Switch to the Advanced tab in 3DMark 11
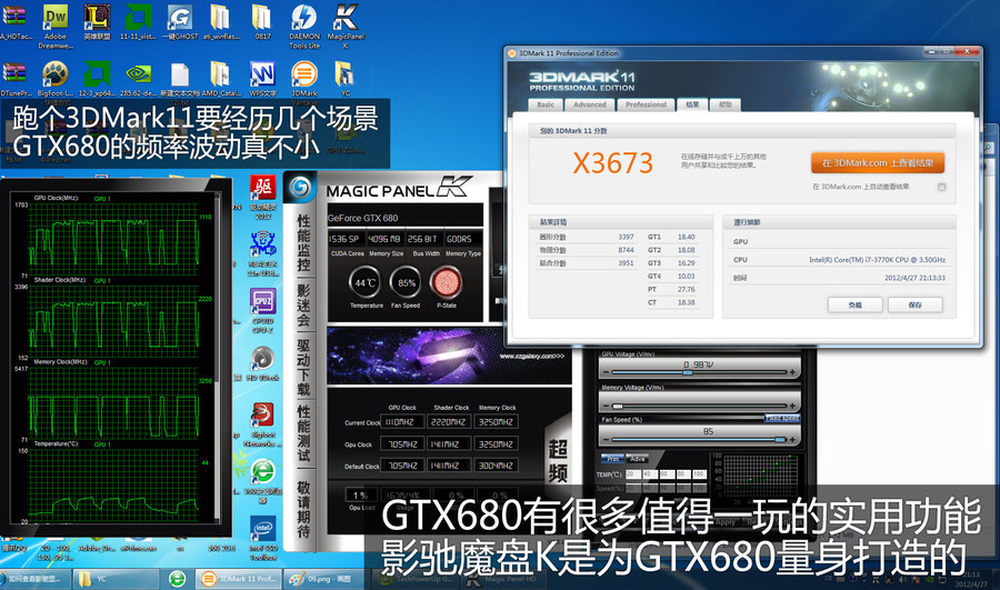The width and height of the screenshot is (1000, 590). pos(589,105)
